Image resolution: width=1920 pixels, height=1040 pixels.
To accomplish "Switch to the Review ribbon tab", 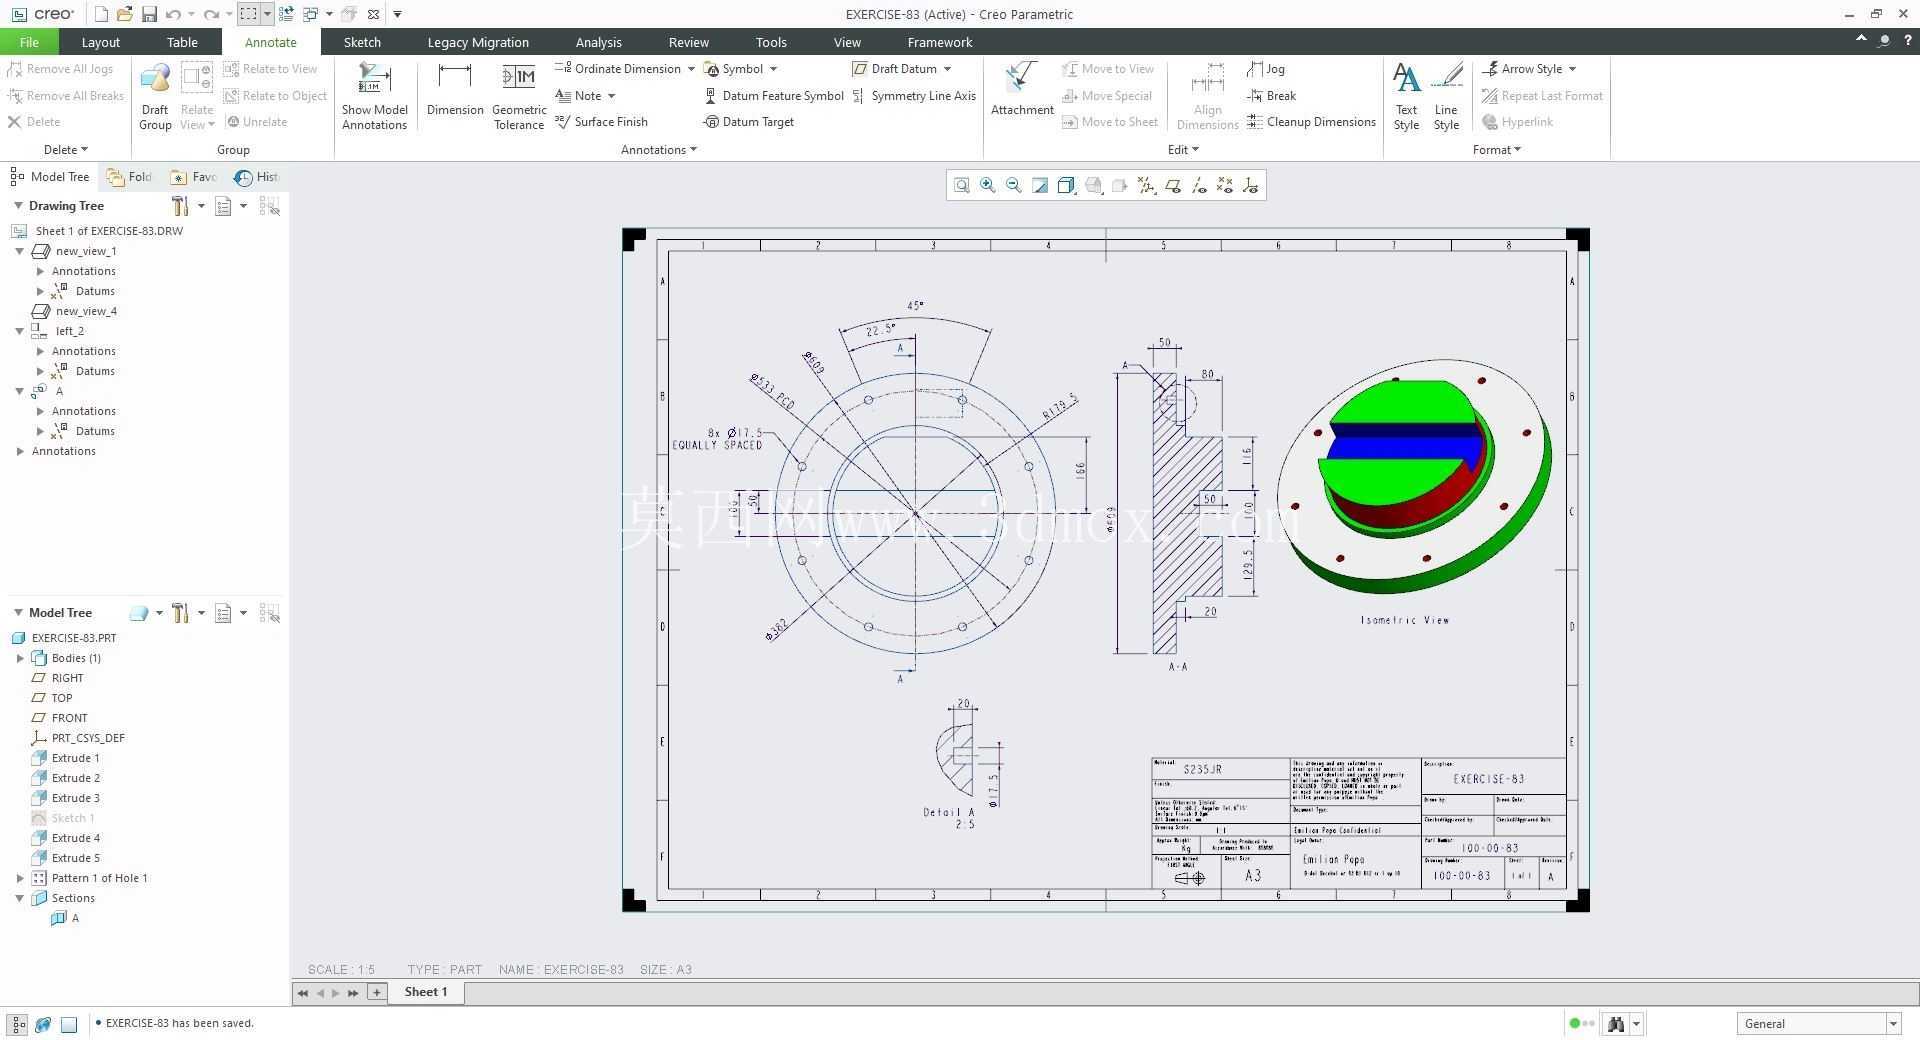I will coord(688,42).
